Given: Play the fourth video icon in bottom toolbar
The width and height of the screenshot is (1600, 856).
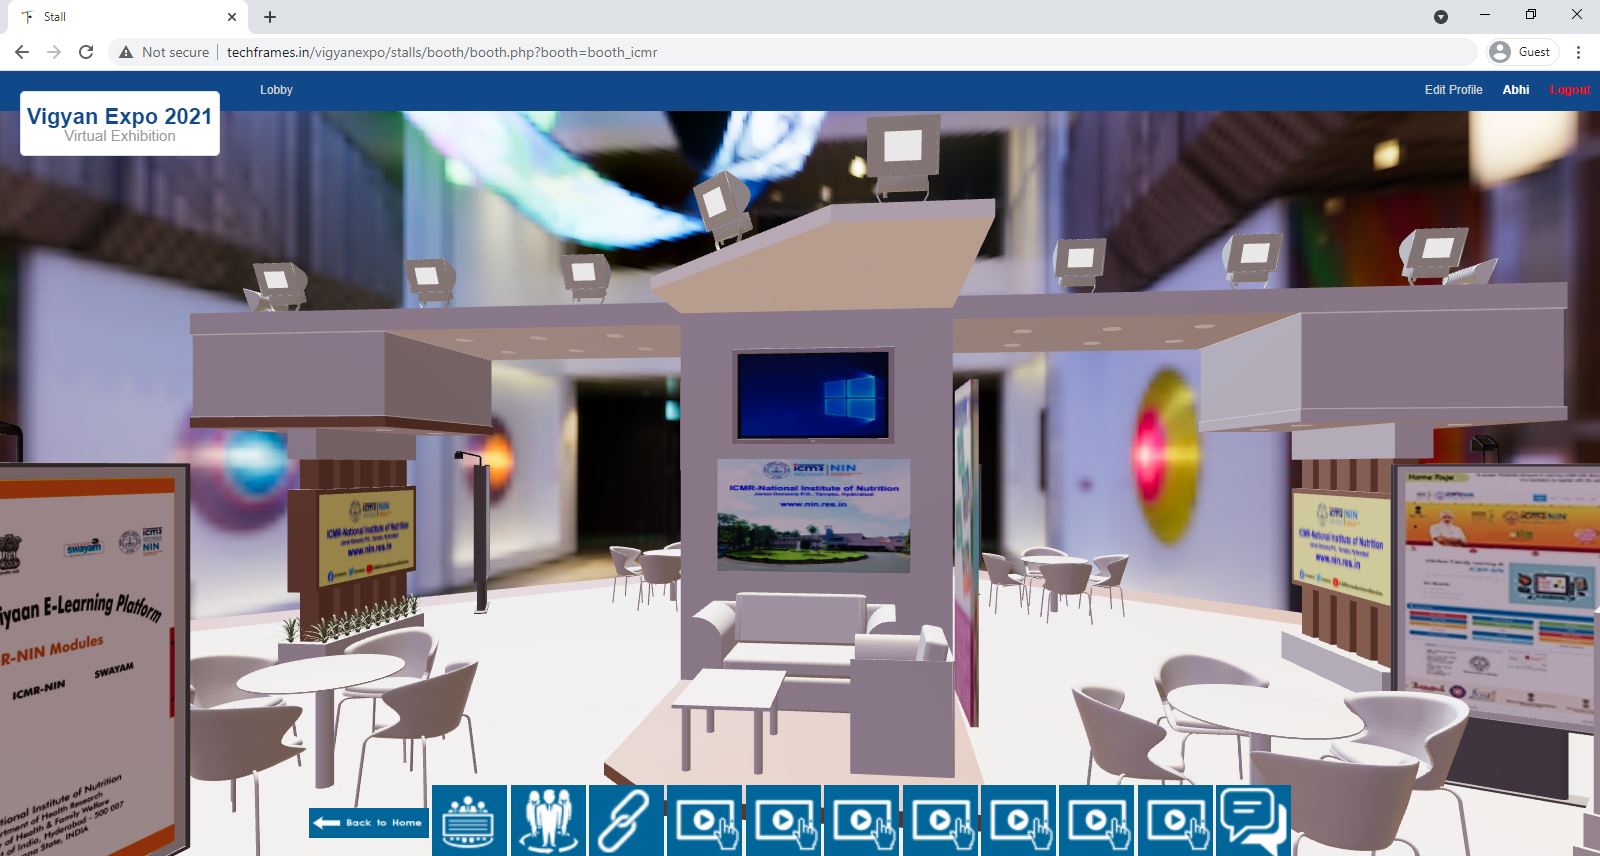Looking at the screenshot, I should (941, 821).
